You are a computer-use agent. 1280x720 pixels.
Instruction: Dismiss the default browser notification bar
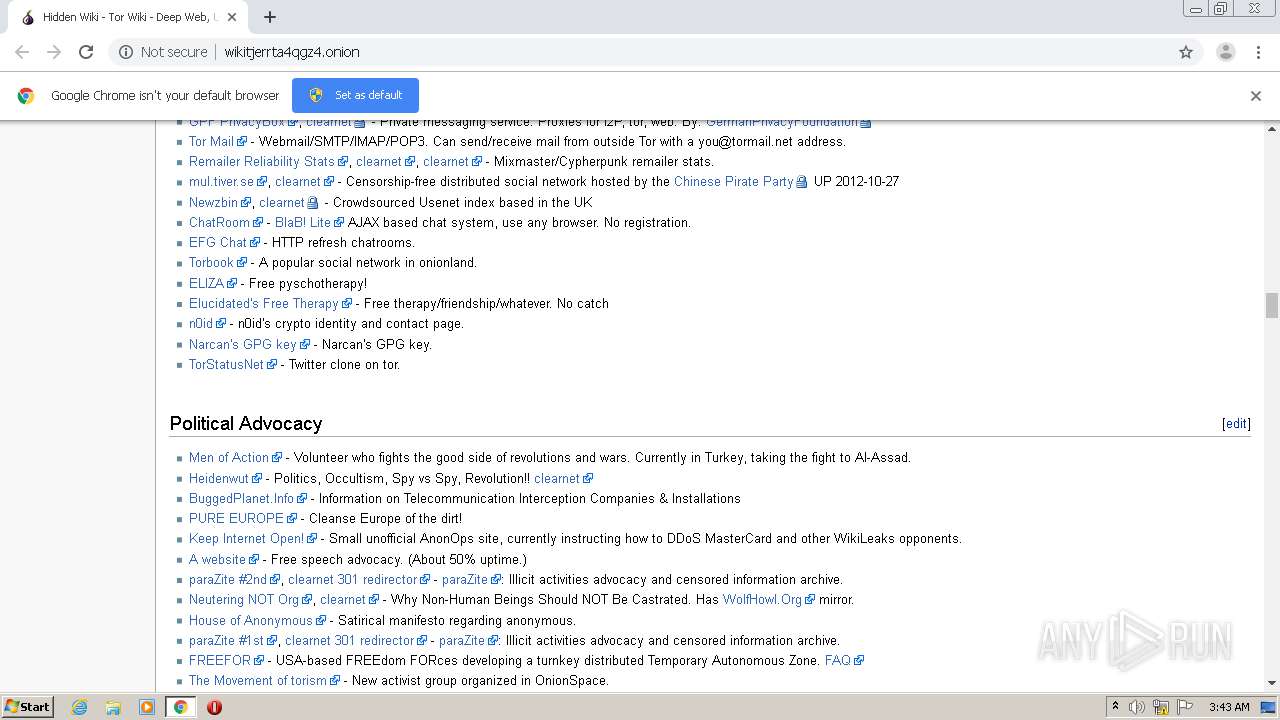[x=1256, y=96]
